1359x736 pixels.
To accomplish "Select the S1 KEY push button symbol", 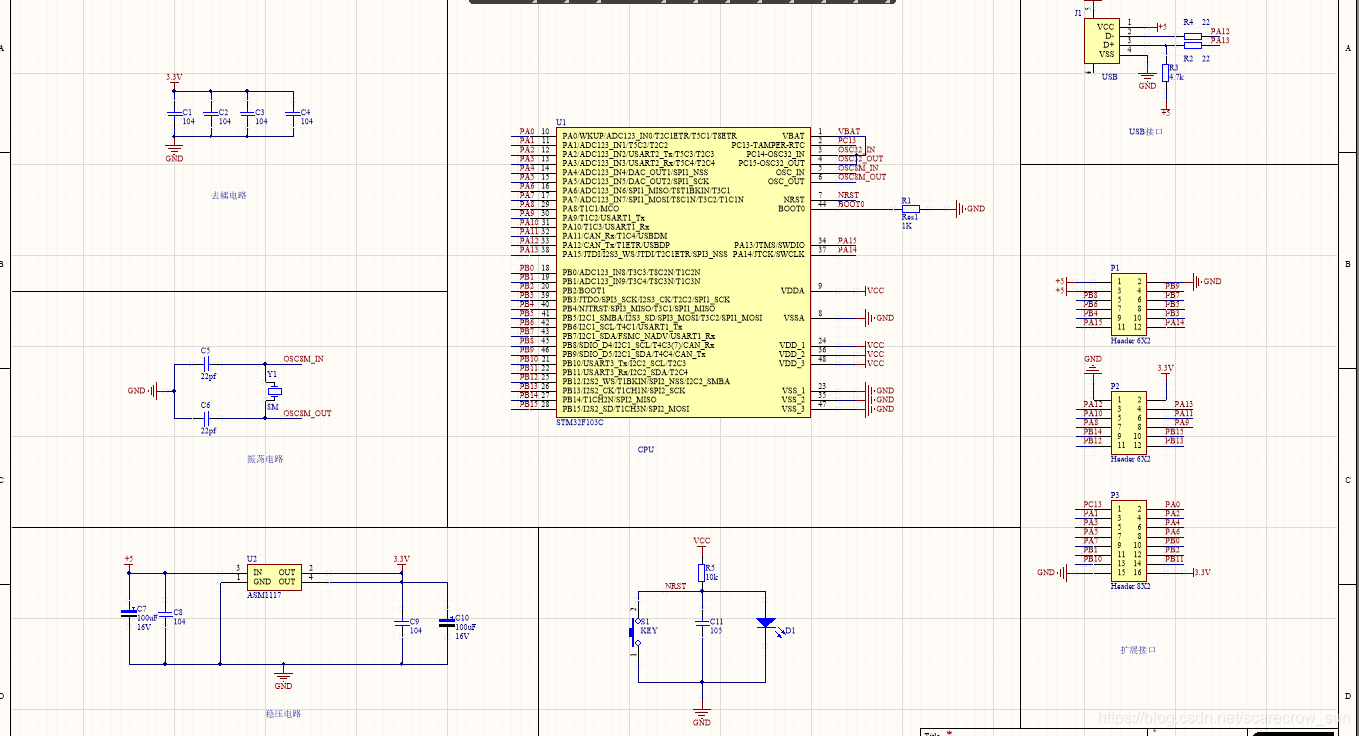I will click(x=636, y=630).
